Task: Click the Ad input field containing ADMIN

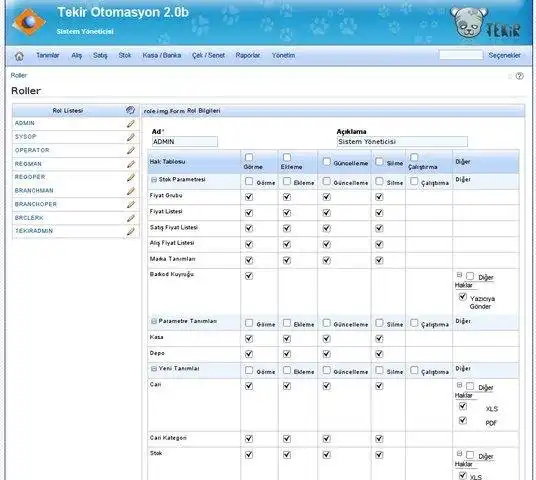Action: (185, 142)
